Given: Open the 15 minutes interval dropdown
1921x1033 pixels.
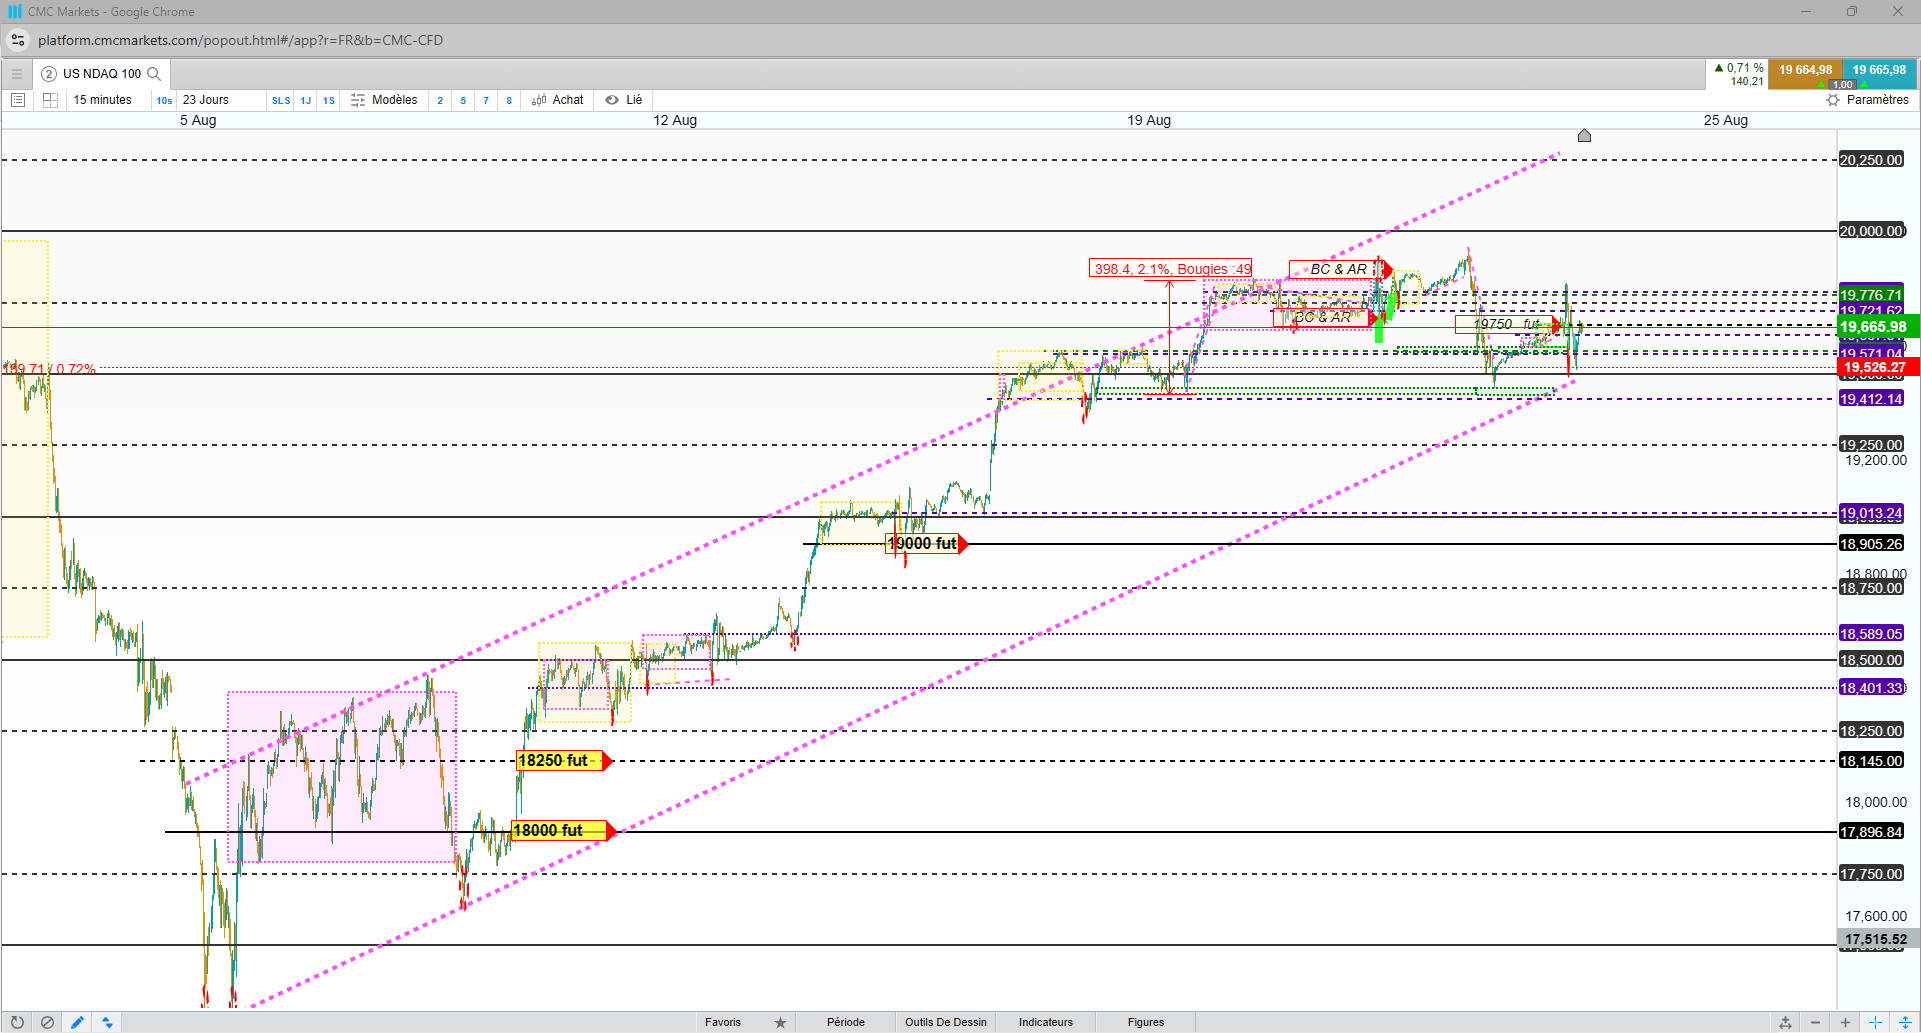Looking at the screenshot, I should point(103,100).
